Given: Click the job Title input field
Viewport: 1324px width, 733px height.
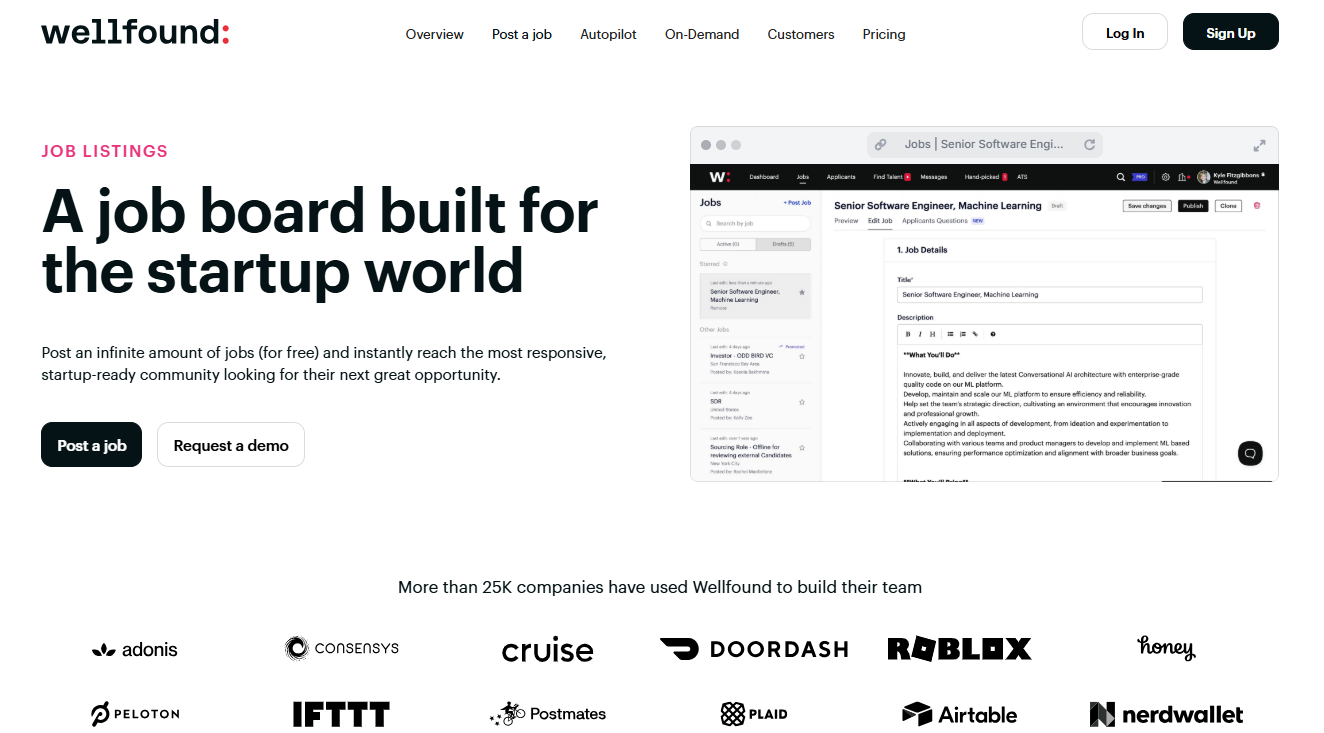Looking at the screenshot, I should tap(1049, 295).
